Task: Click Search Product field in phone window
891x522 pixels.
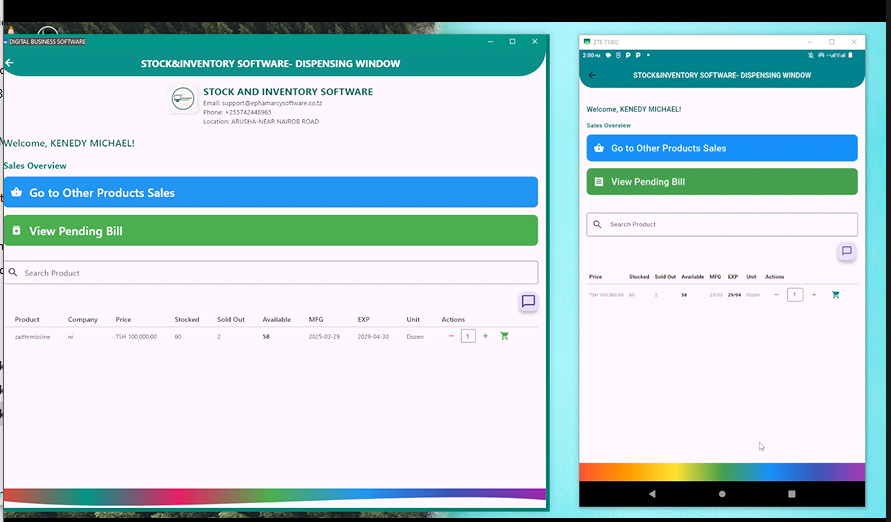Action: click(721, 224)
